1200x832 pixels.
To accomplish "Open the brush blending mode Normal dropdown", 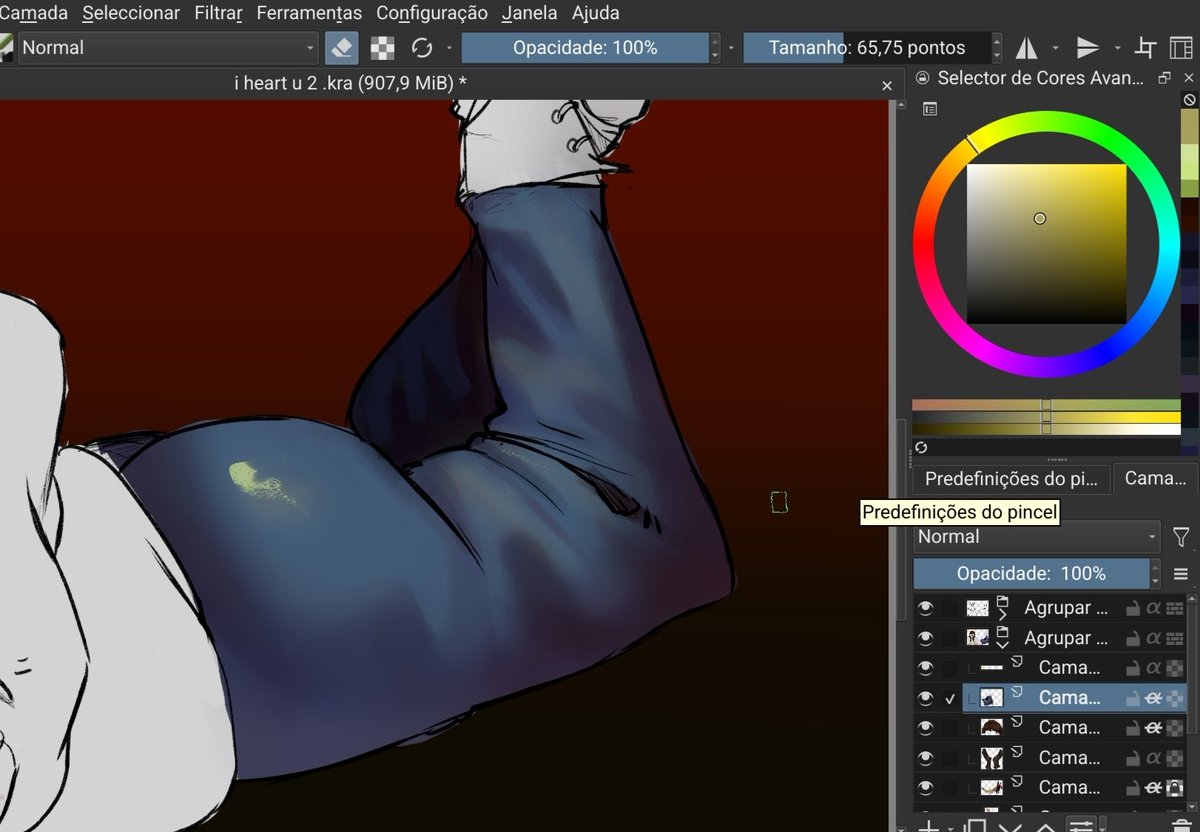I will pyautogui.click(x=165, y=46).
